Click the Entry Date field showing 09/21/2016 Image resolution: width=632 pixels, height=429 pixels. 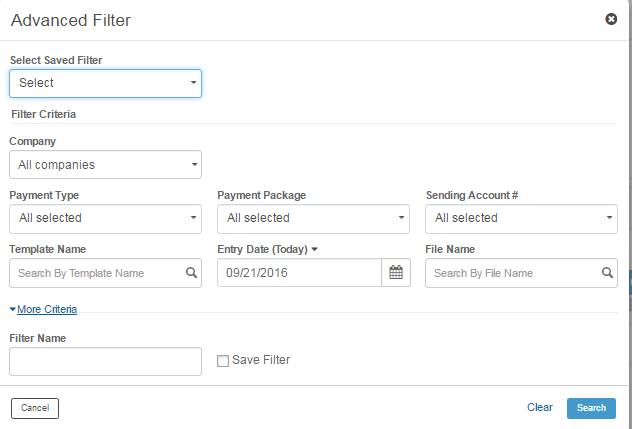pos(299,273)
